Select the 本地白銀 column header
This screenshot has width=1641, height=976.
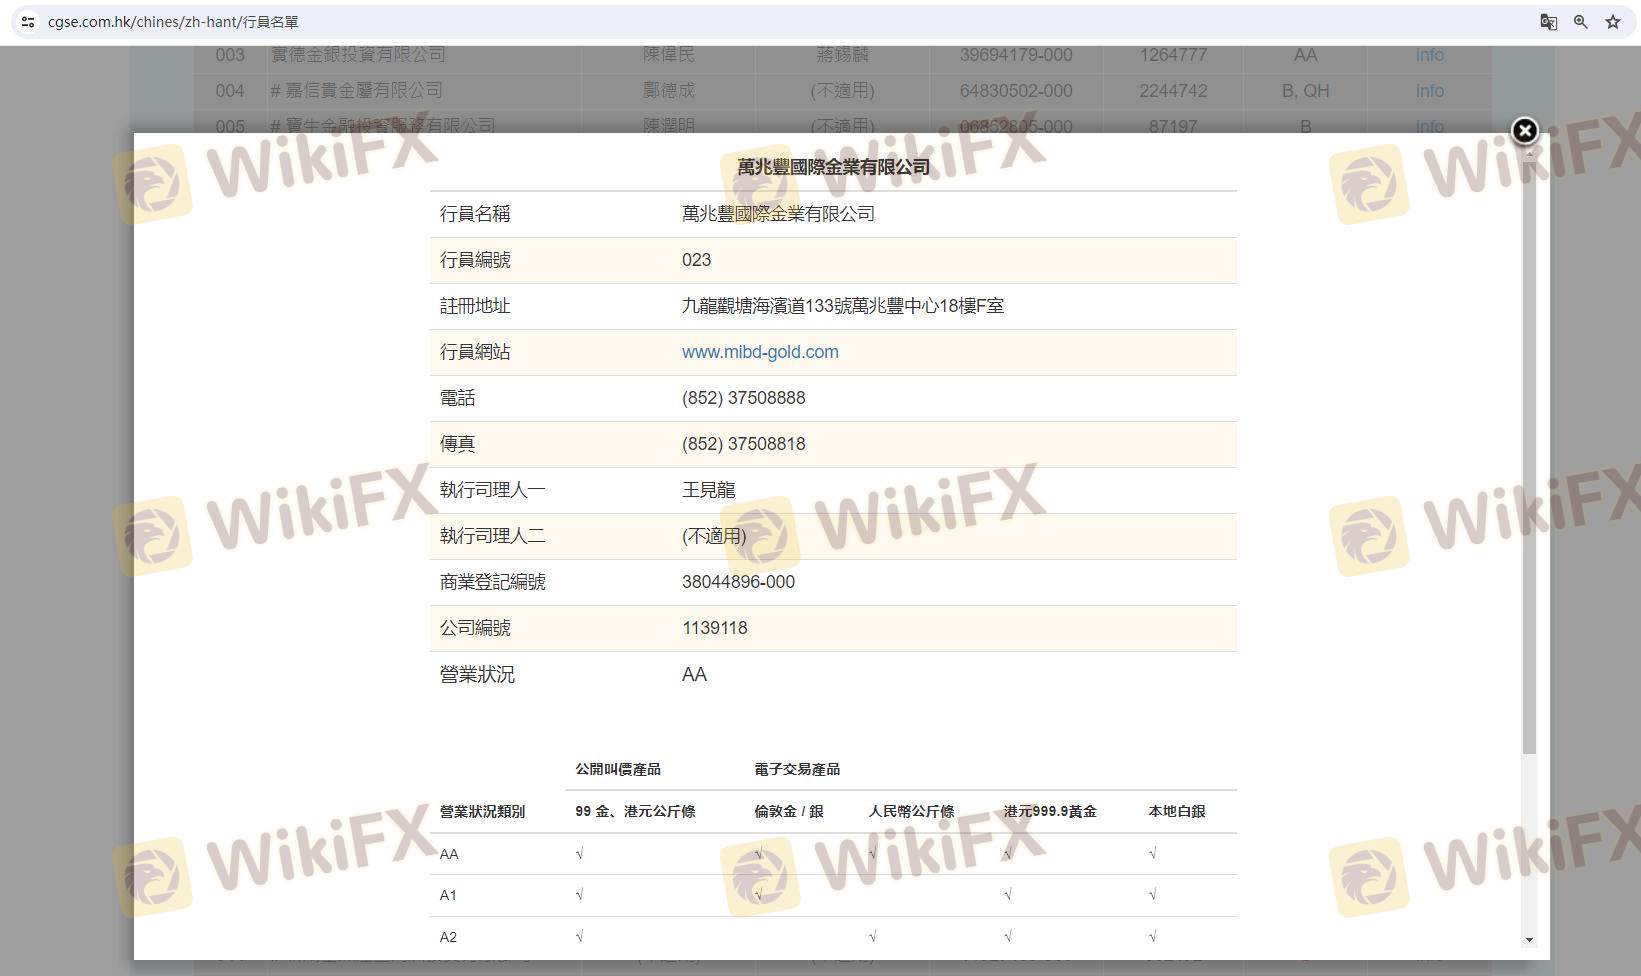pos(1177,812)
